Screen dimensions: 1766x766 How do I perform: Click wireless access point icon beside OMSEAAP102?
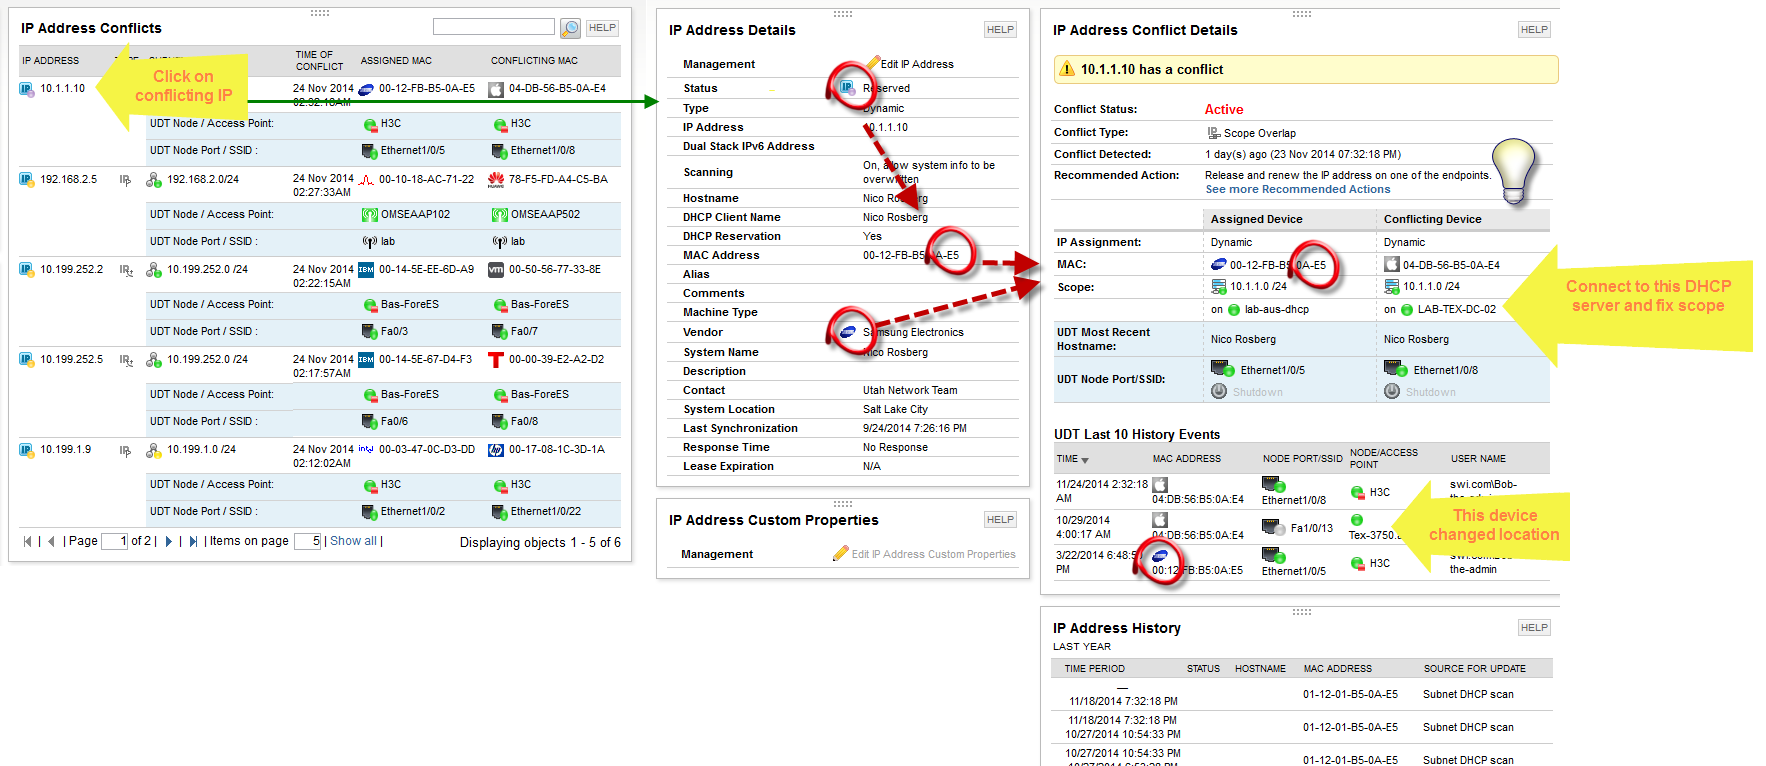point(370,214)
